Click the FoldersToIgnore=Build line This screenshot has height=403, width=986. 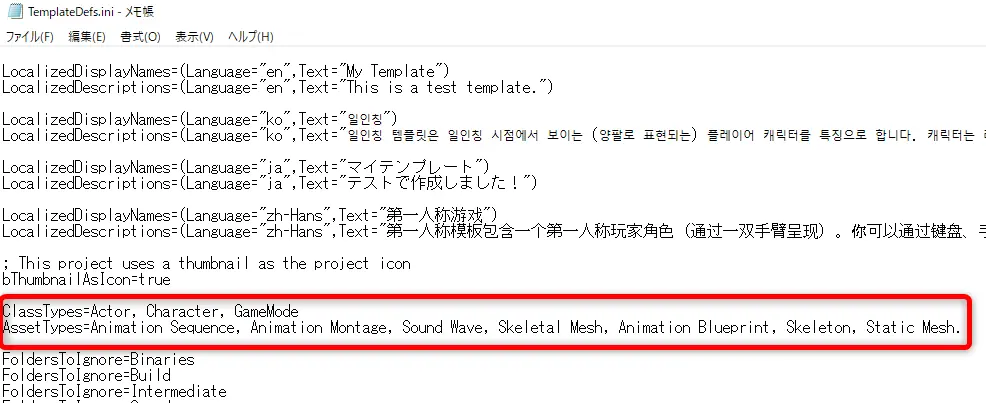86,375
